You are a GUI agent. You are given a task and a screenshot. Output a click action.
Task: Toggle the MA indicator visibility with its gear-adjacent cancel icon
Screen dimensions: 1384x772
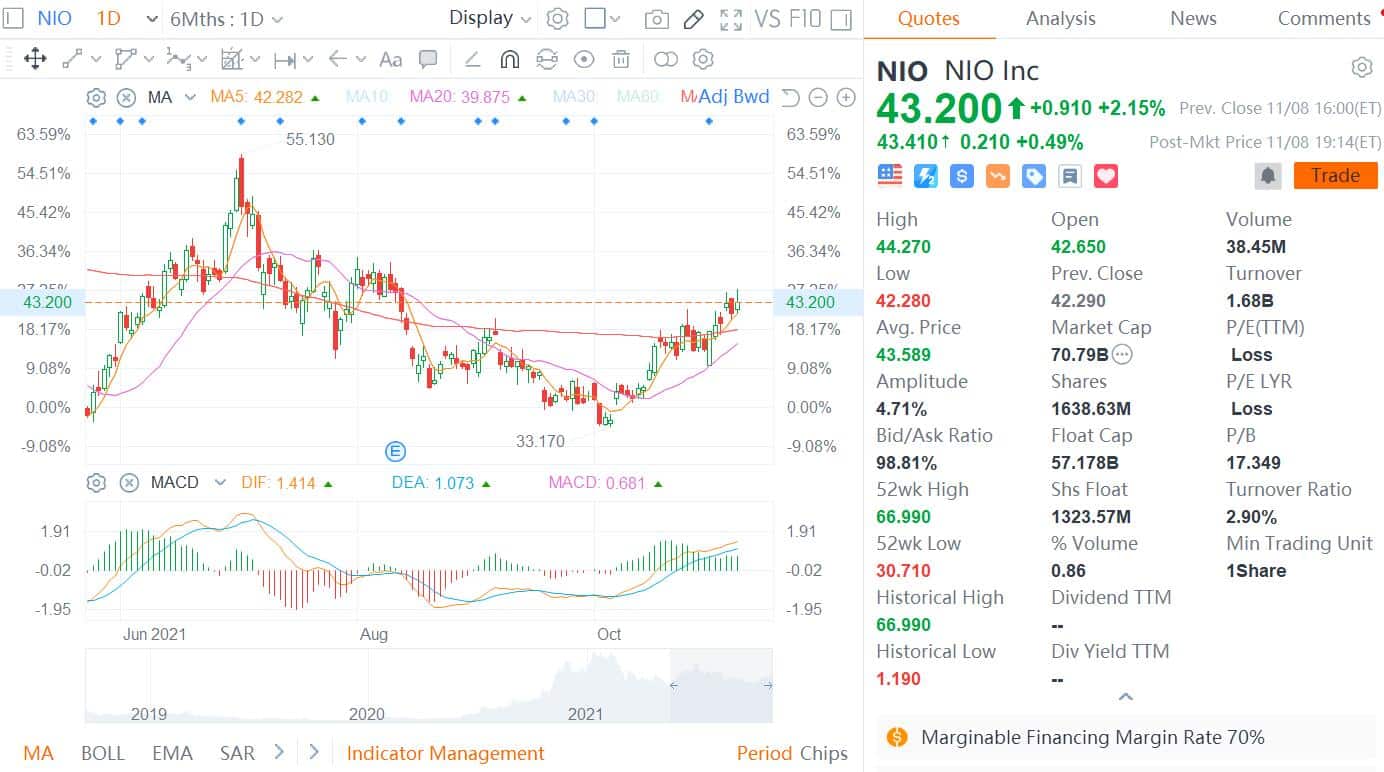point(128,98)
